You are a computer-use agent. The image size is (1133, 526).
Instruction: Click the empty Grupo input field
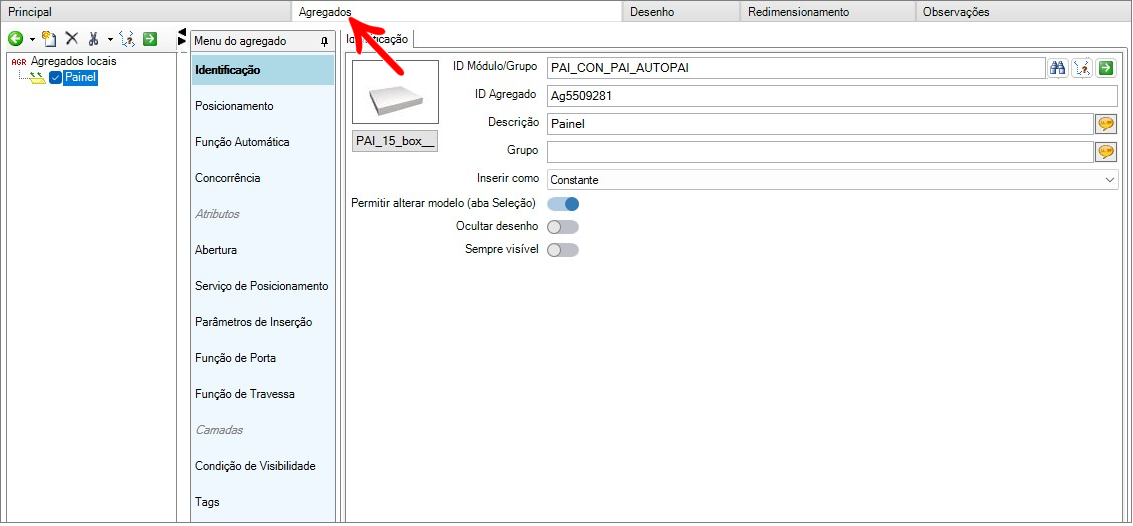point(820,152)
